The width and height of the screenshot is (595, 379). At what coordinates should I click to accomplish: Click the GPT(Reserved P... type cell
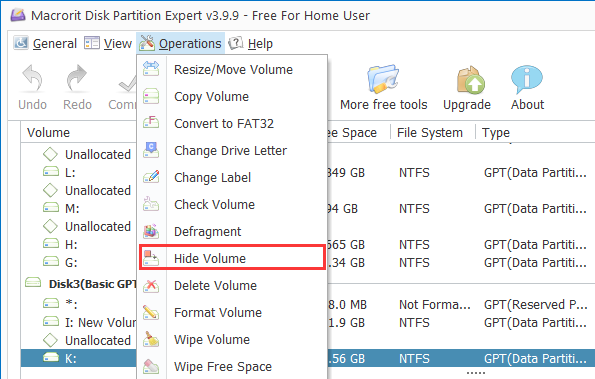point(535,304)
